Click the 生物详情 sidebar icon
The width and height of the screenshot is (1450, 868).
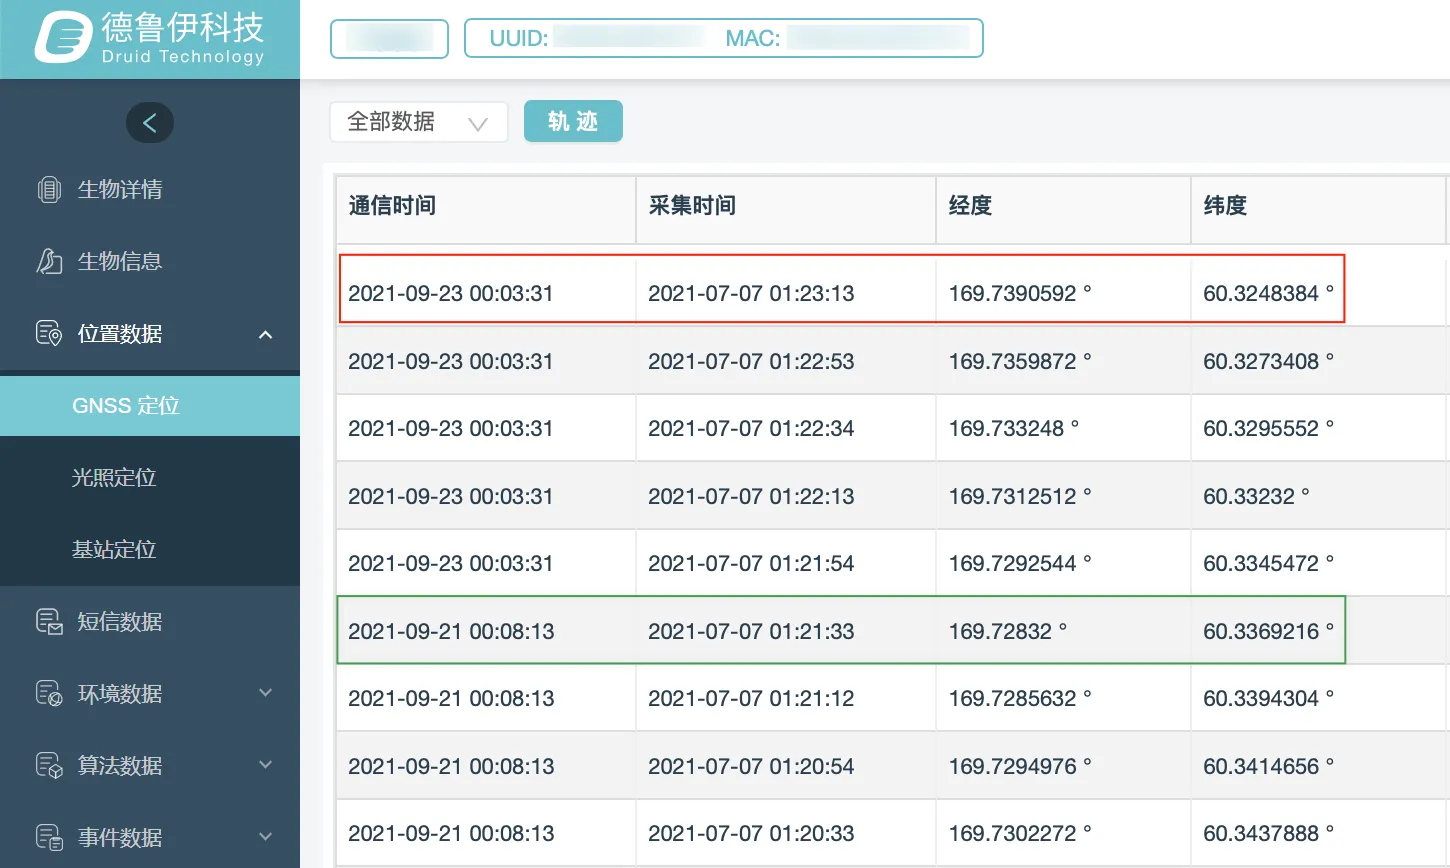click(x=49, y=189)
